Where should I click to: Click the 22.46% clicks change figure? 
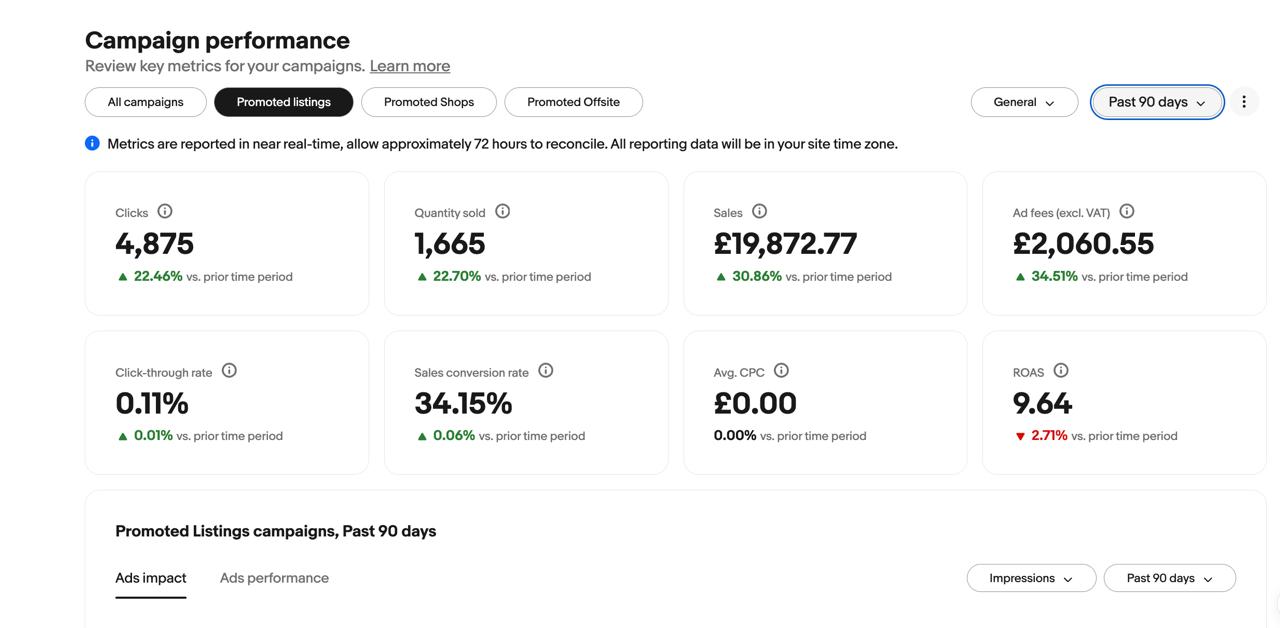[x=158, y=276]
